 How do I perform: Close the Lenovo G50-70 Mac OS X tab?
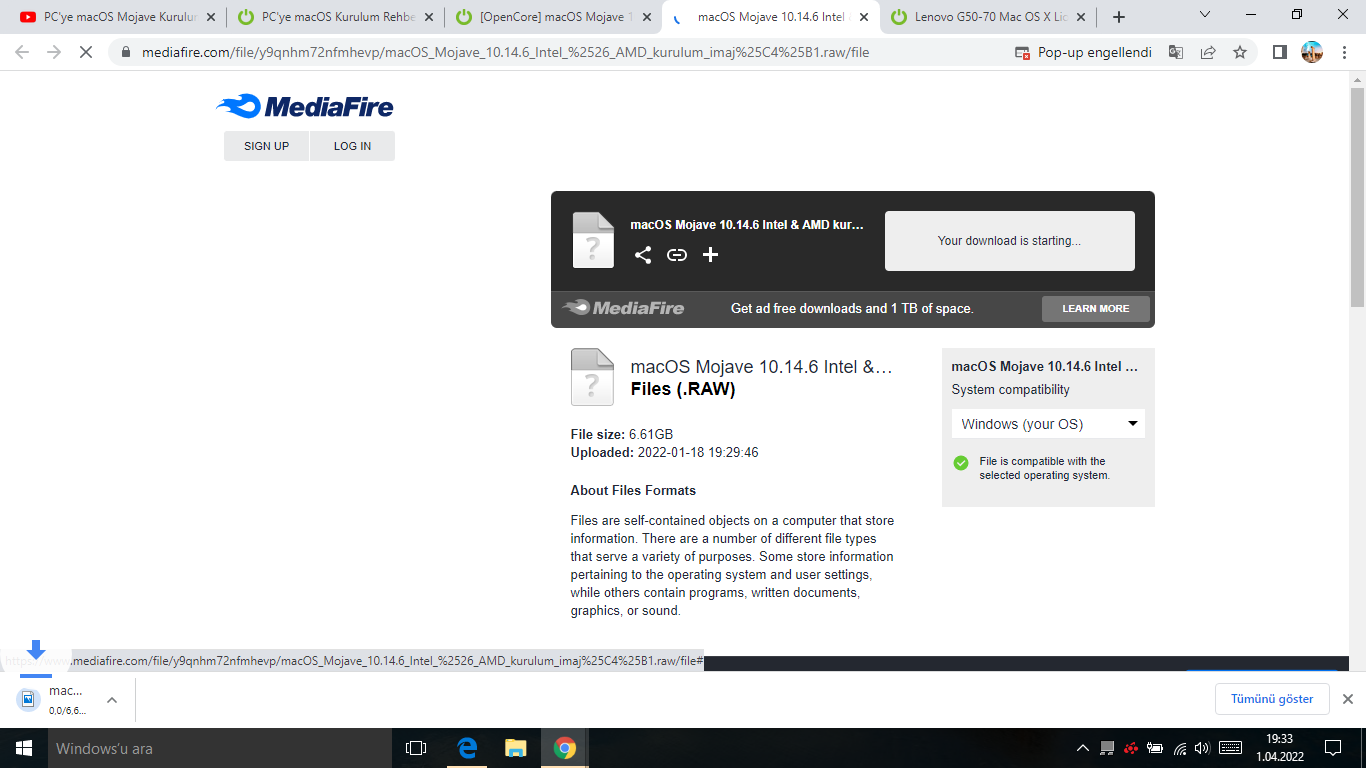click(1080, 17)
